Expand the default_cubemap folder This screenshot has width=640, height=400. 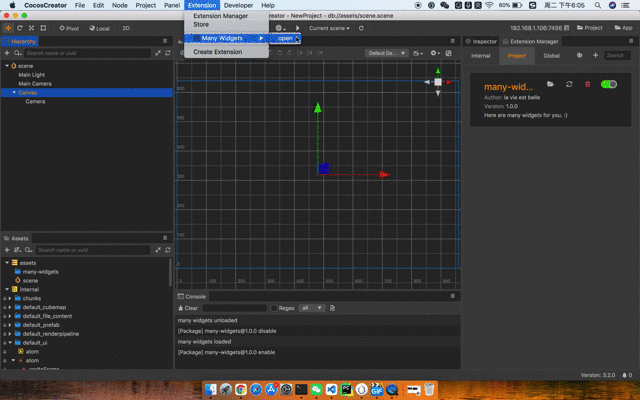point(10,307)
